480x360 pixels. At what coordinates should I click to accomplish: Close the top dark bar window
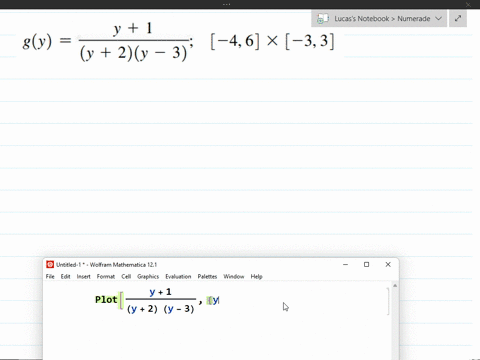pos(468,4)
